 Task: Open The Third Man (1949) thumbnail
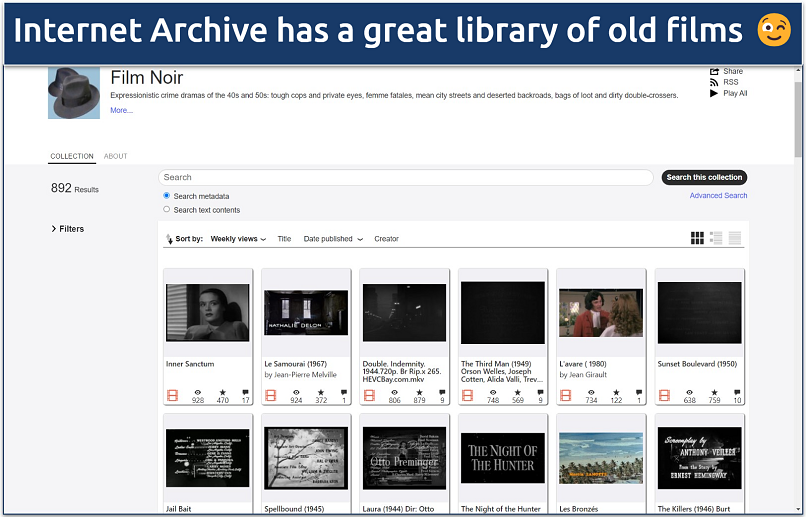click(x=503, y=312)
